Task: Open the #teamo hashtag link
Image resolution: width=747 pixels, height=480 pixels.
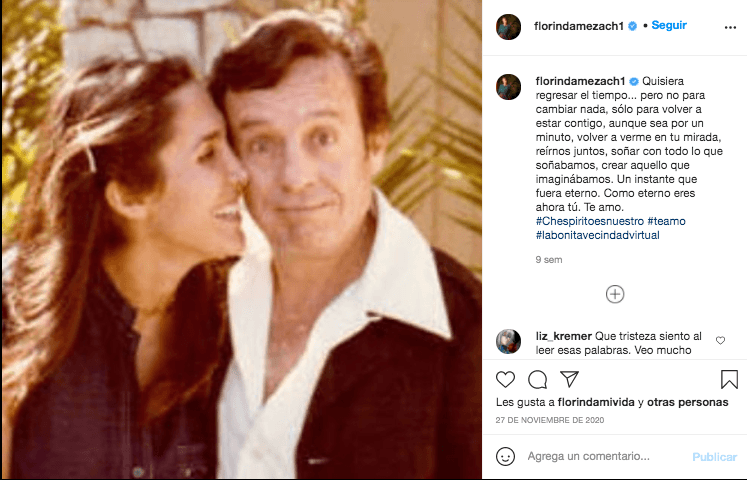Action: 666,220
